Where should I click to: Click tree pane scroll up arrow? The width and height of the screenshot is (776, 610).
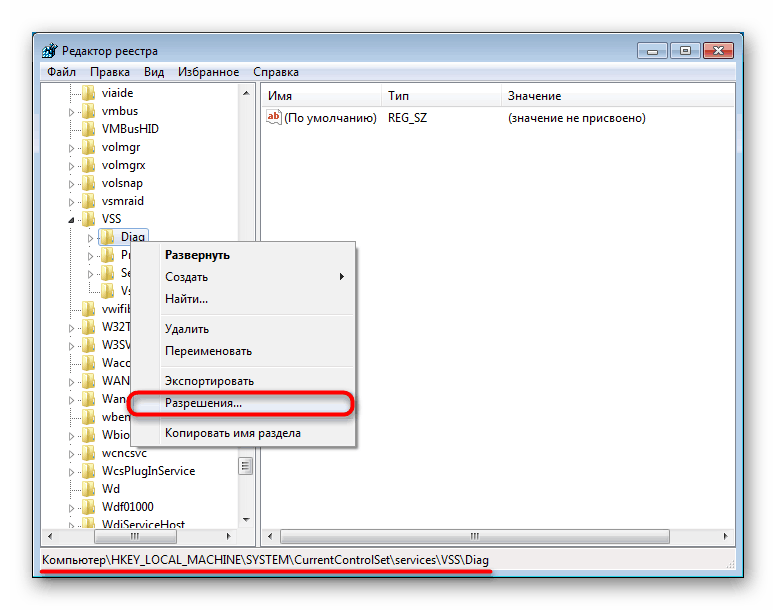[246, 93]
